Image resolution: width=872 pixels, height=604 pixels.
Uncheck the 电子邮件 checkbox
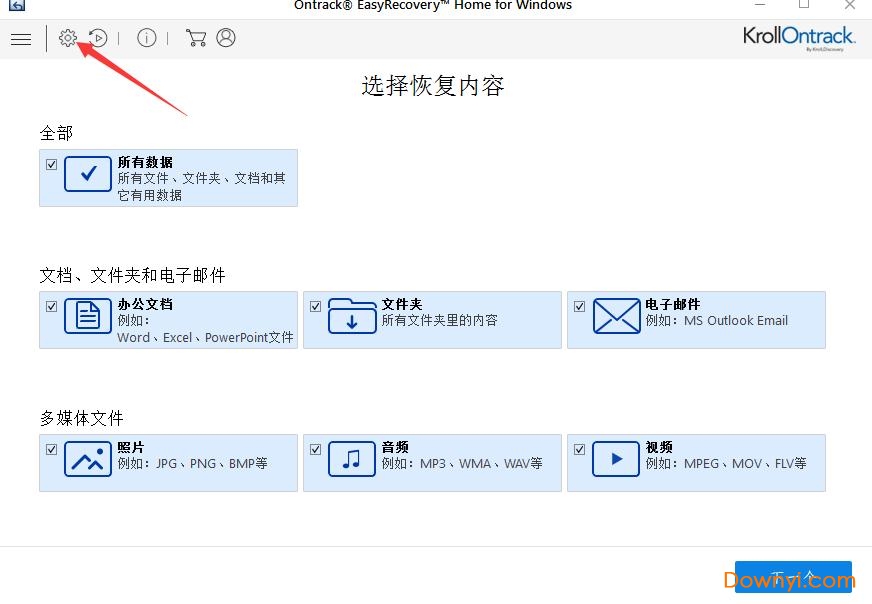[579, 306]
